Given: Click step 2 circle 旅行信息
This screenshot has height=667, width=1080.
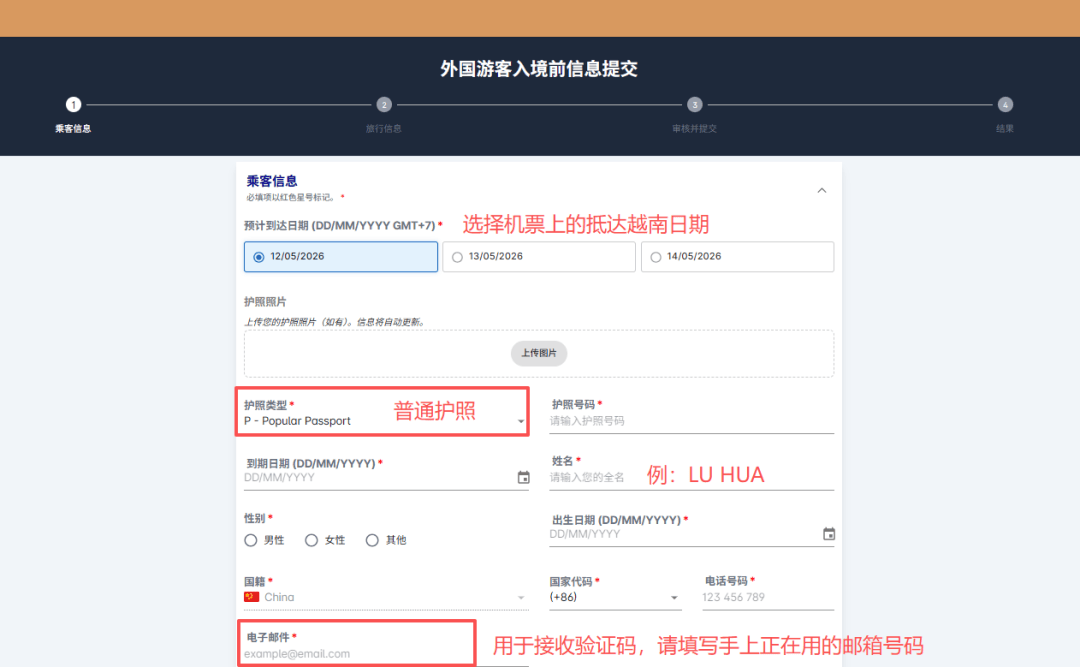Looking at the screenshot, I should [384, 105].
